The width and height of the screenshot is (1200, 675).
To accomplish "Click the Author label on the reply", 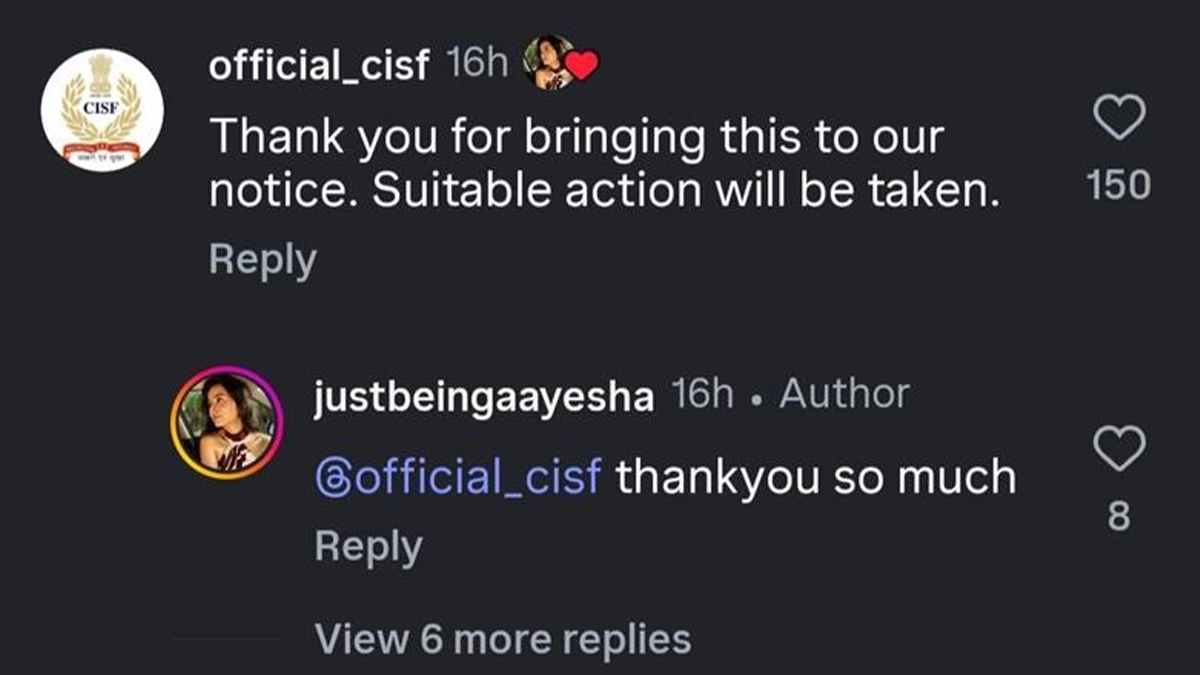I will pyautogui.click(x=844, y=395).
